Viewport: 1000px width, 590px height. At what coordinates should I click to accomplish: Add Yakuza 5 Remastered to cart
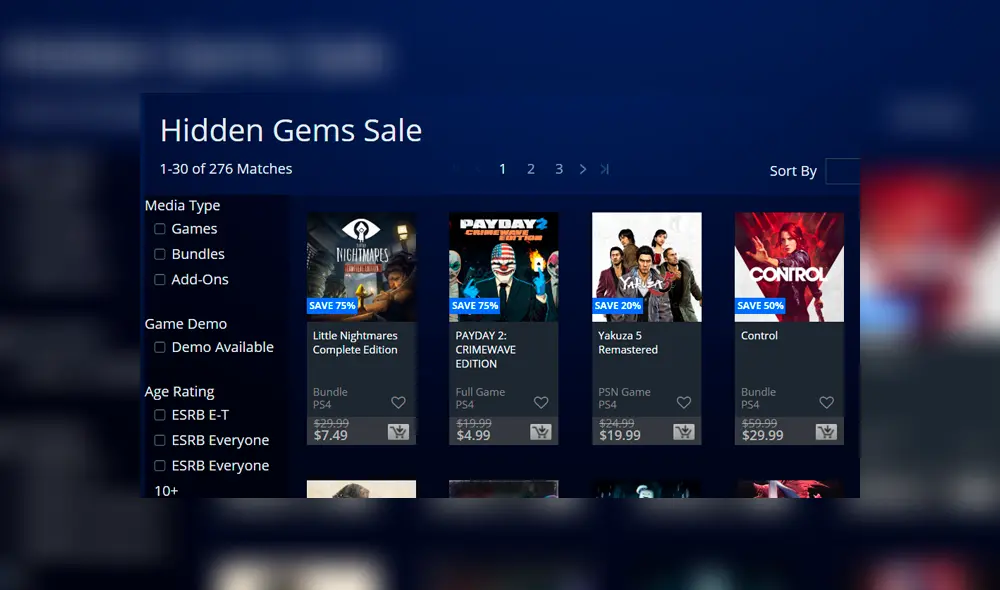coord(683,432)
